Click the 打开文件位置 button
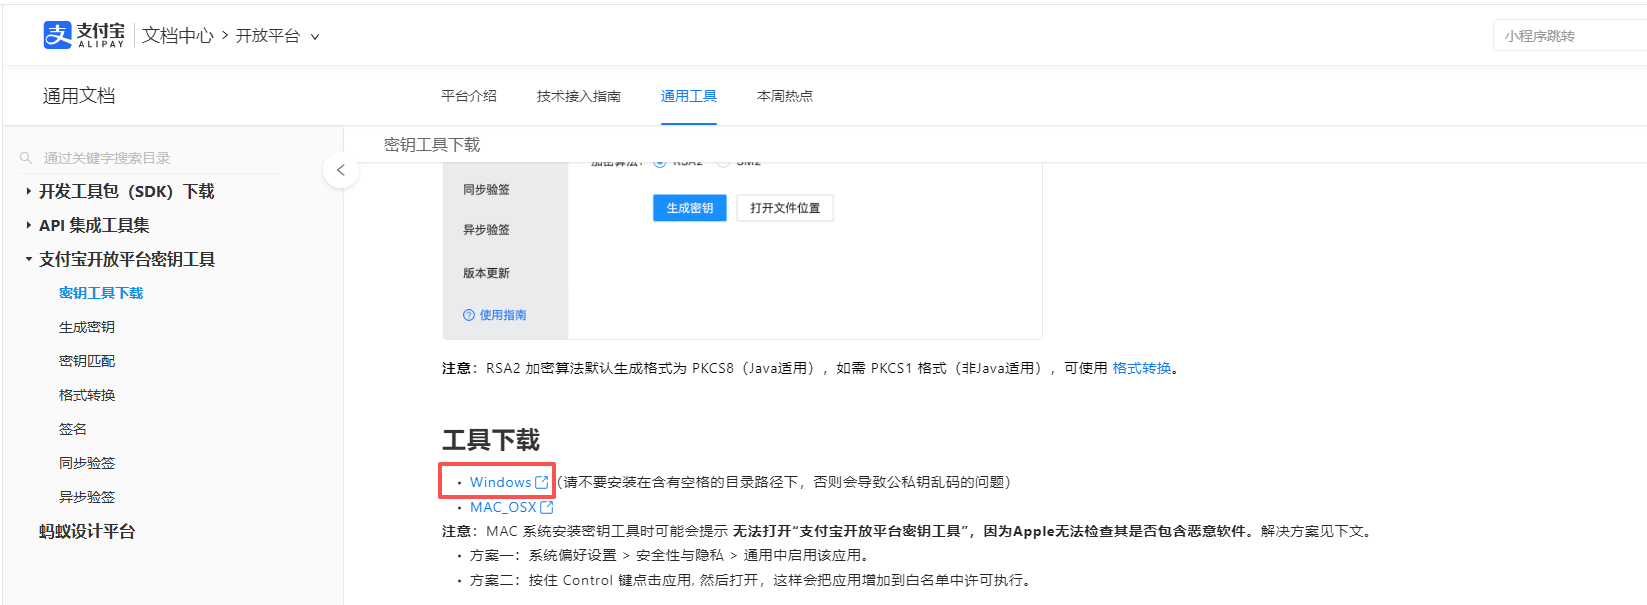1647x605 pixels. pos(785,208)
